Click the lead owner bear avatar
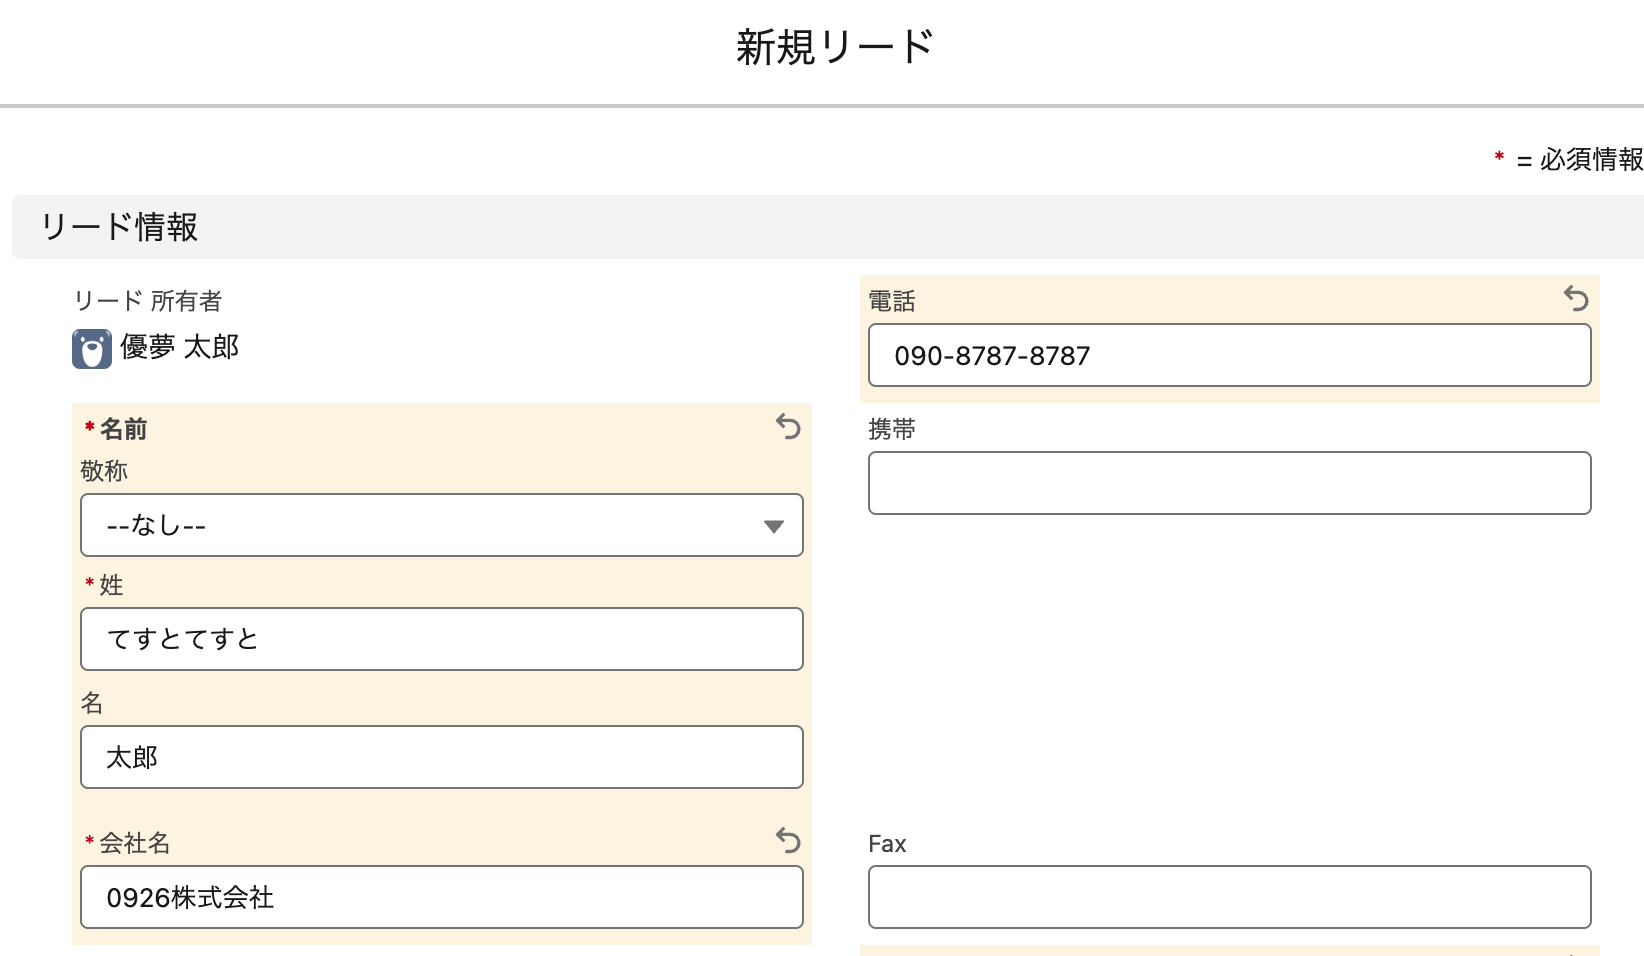This screenshot has height=956, width=1644. point(92,349)
